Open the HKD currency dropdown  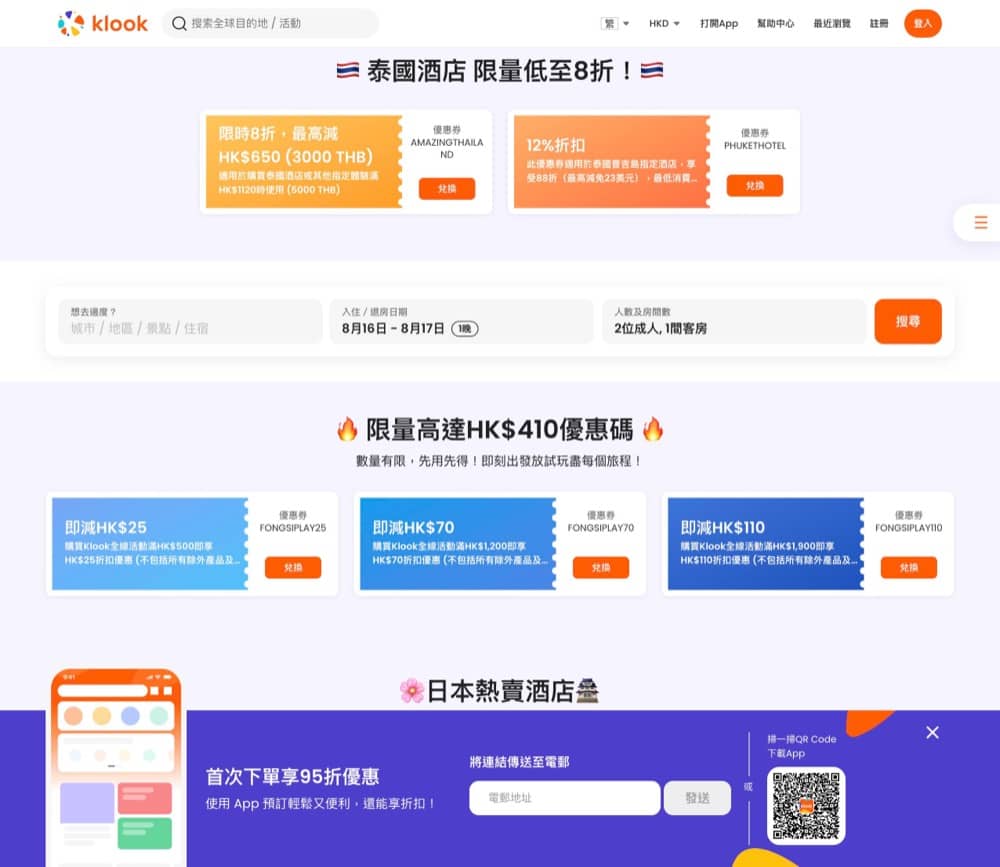(663, 23)
